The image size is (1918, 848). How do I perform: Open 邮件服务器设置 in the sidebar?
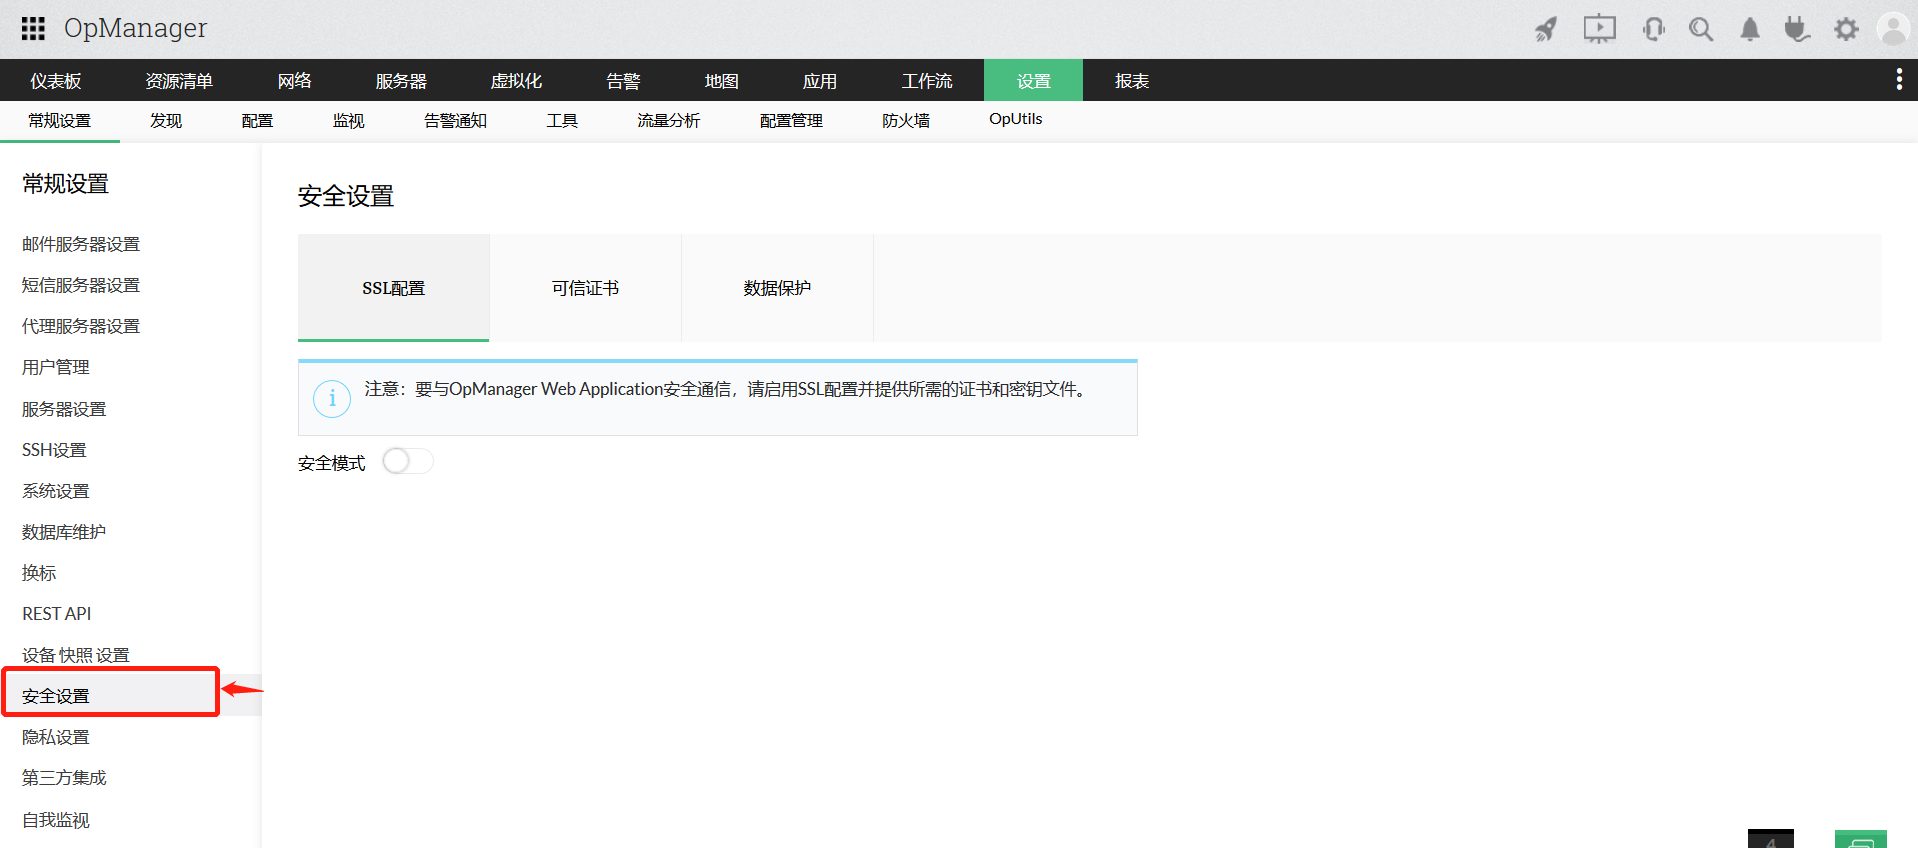click(x=81, y=245)
